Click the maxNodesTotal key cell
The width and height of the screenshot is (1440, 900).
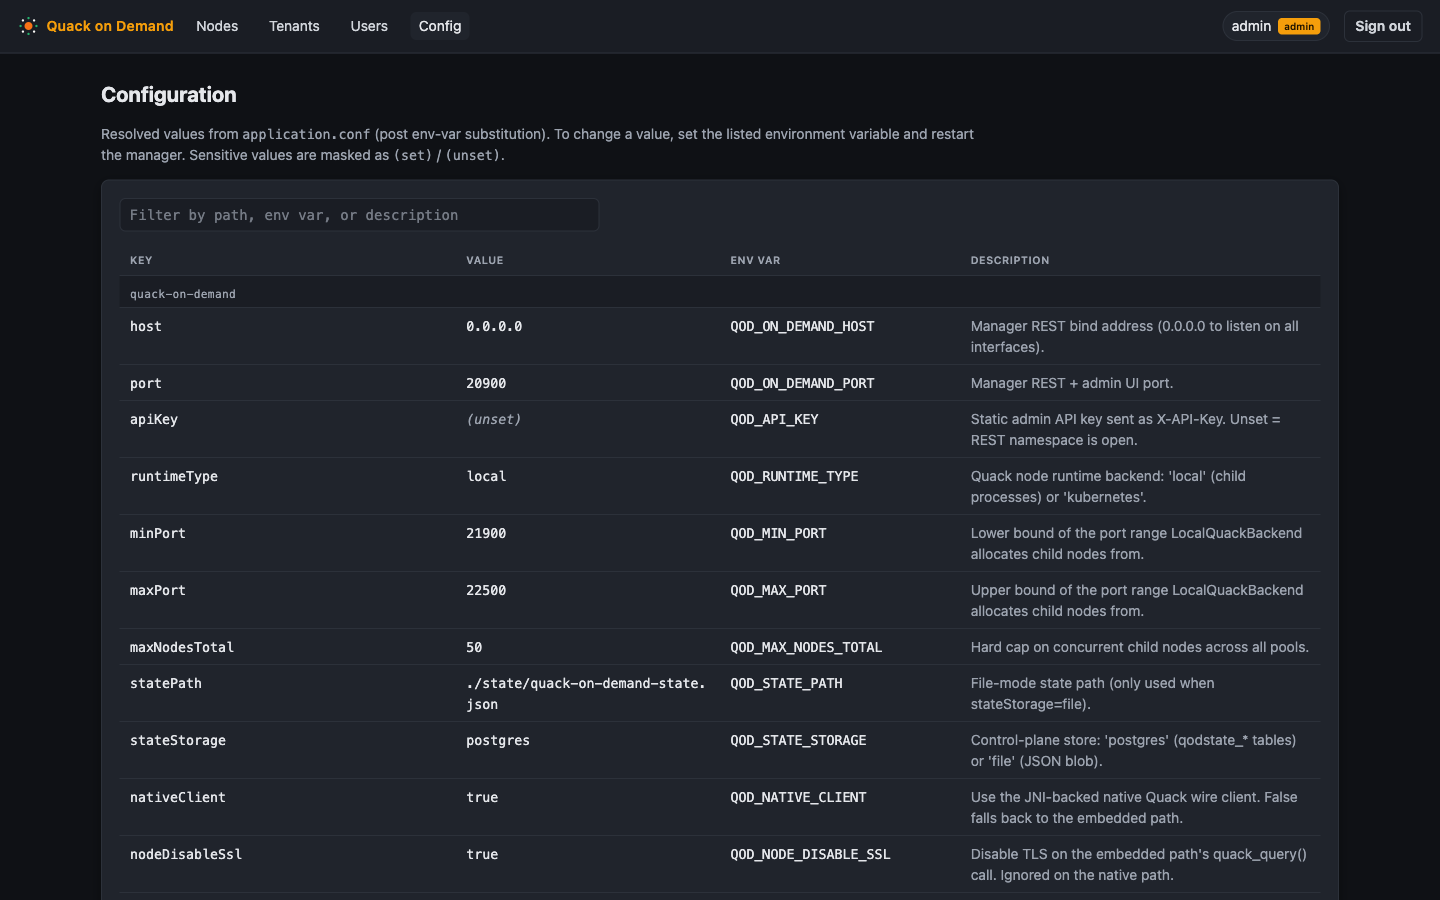(x=182, y=647)
